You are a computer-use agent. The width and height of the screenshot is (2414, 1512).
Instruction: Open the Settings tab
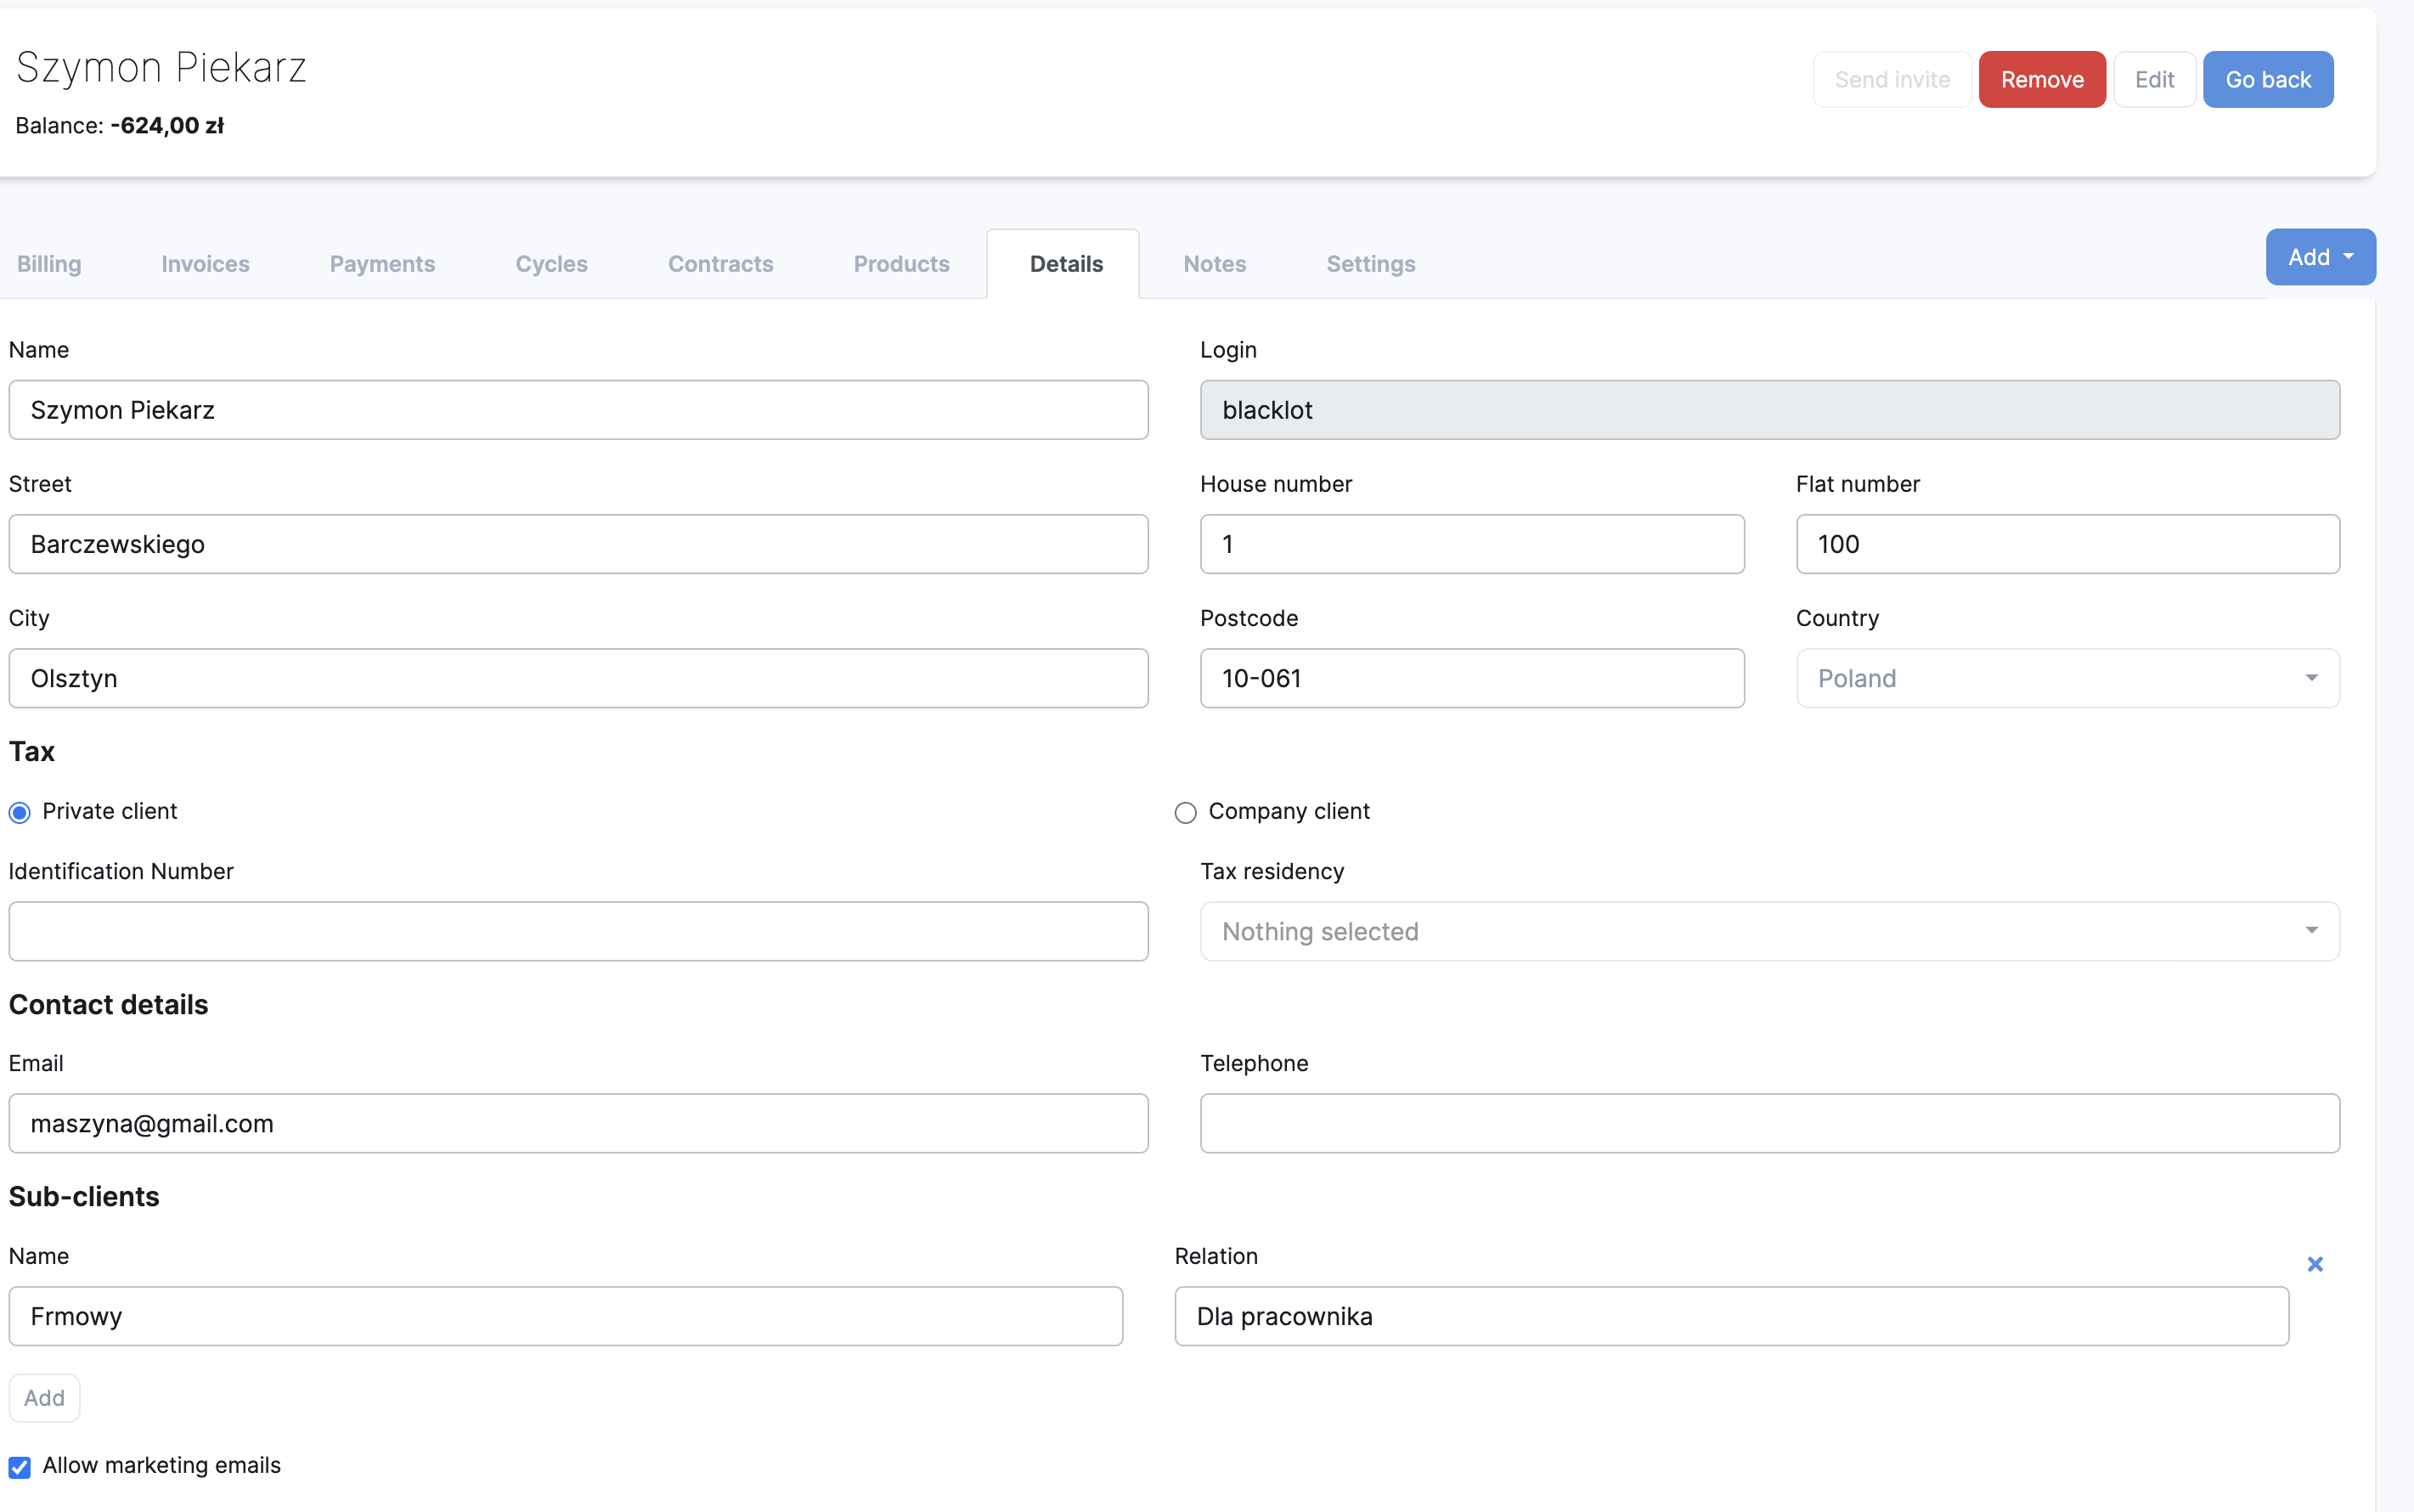pyautogui.click(x=1370, y=264)
